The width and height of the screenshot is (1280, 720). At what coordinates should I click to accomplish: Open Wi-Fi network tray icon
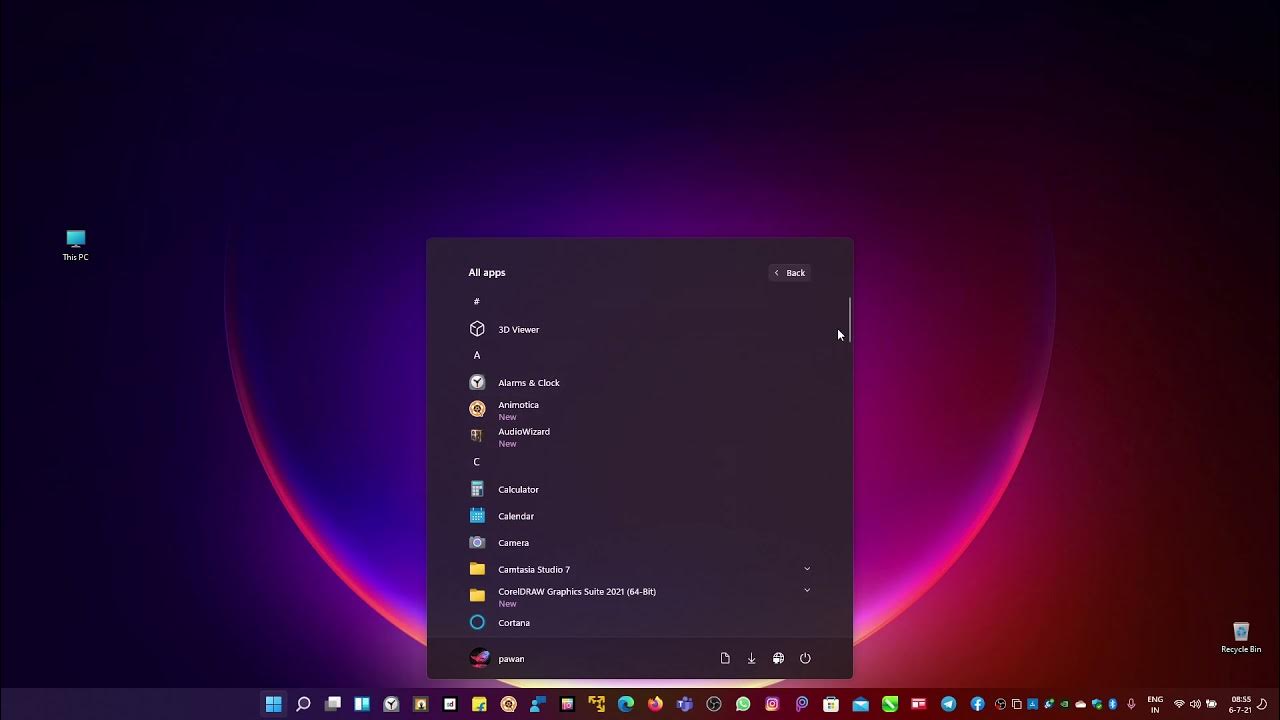(x=1179, y=704)
